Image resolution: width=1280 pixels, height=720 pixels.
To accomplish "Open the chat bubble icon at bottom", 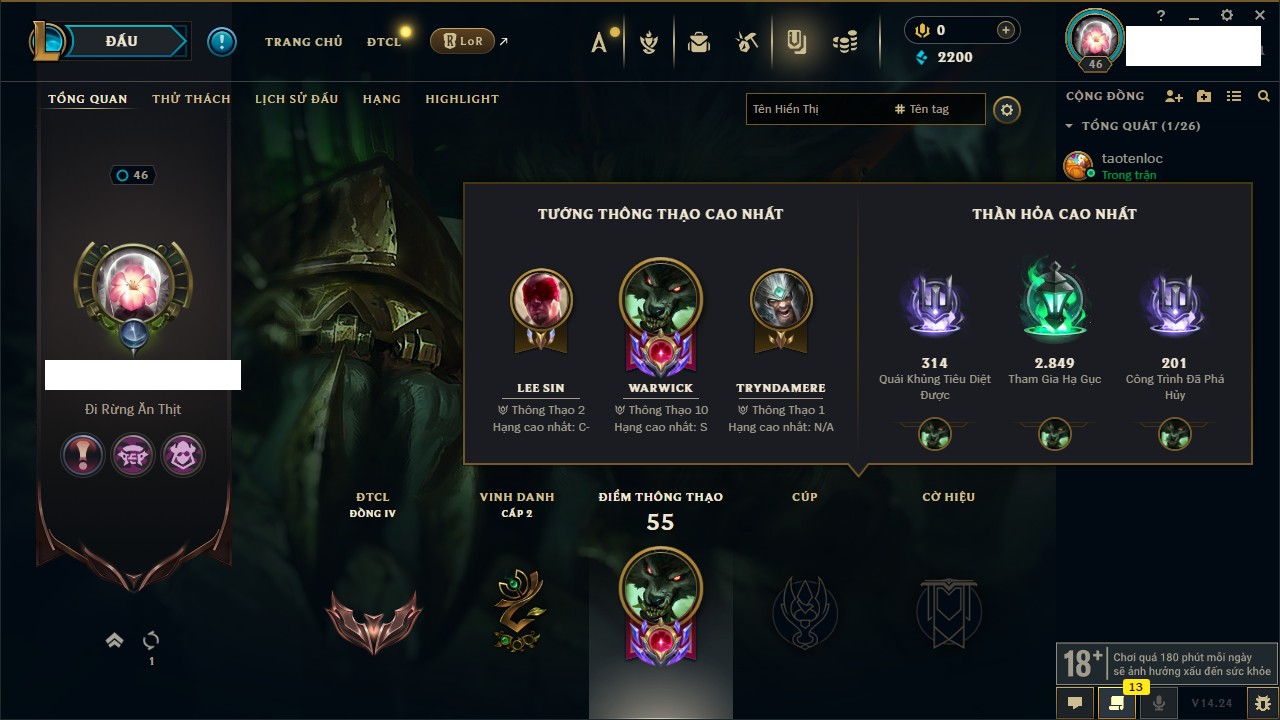I will 1075,703.
